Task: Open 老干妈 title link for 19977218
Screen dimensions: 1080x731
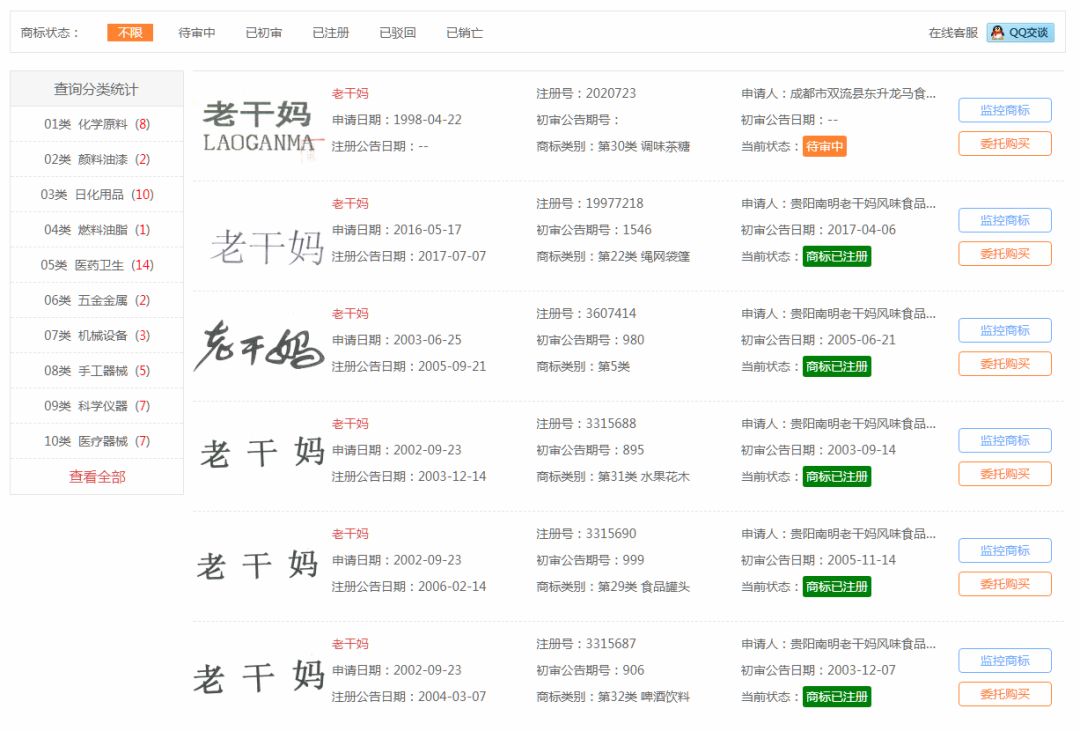Action: tap(350, 203)
